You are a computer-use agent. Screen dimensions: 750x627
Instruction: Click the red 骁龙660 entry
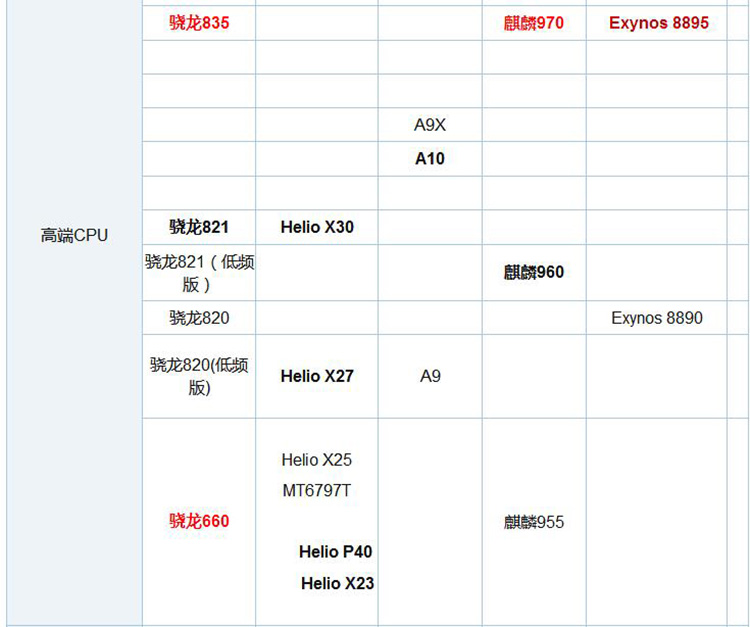pos(199,521)
